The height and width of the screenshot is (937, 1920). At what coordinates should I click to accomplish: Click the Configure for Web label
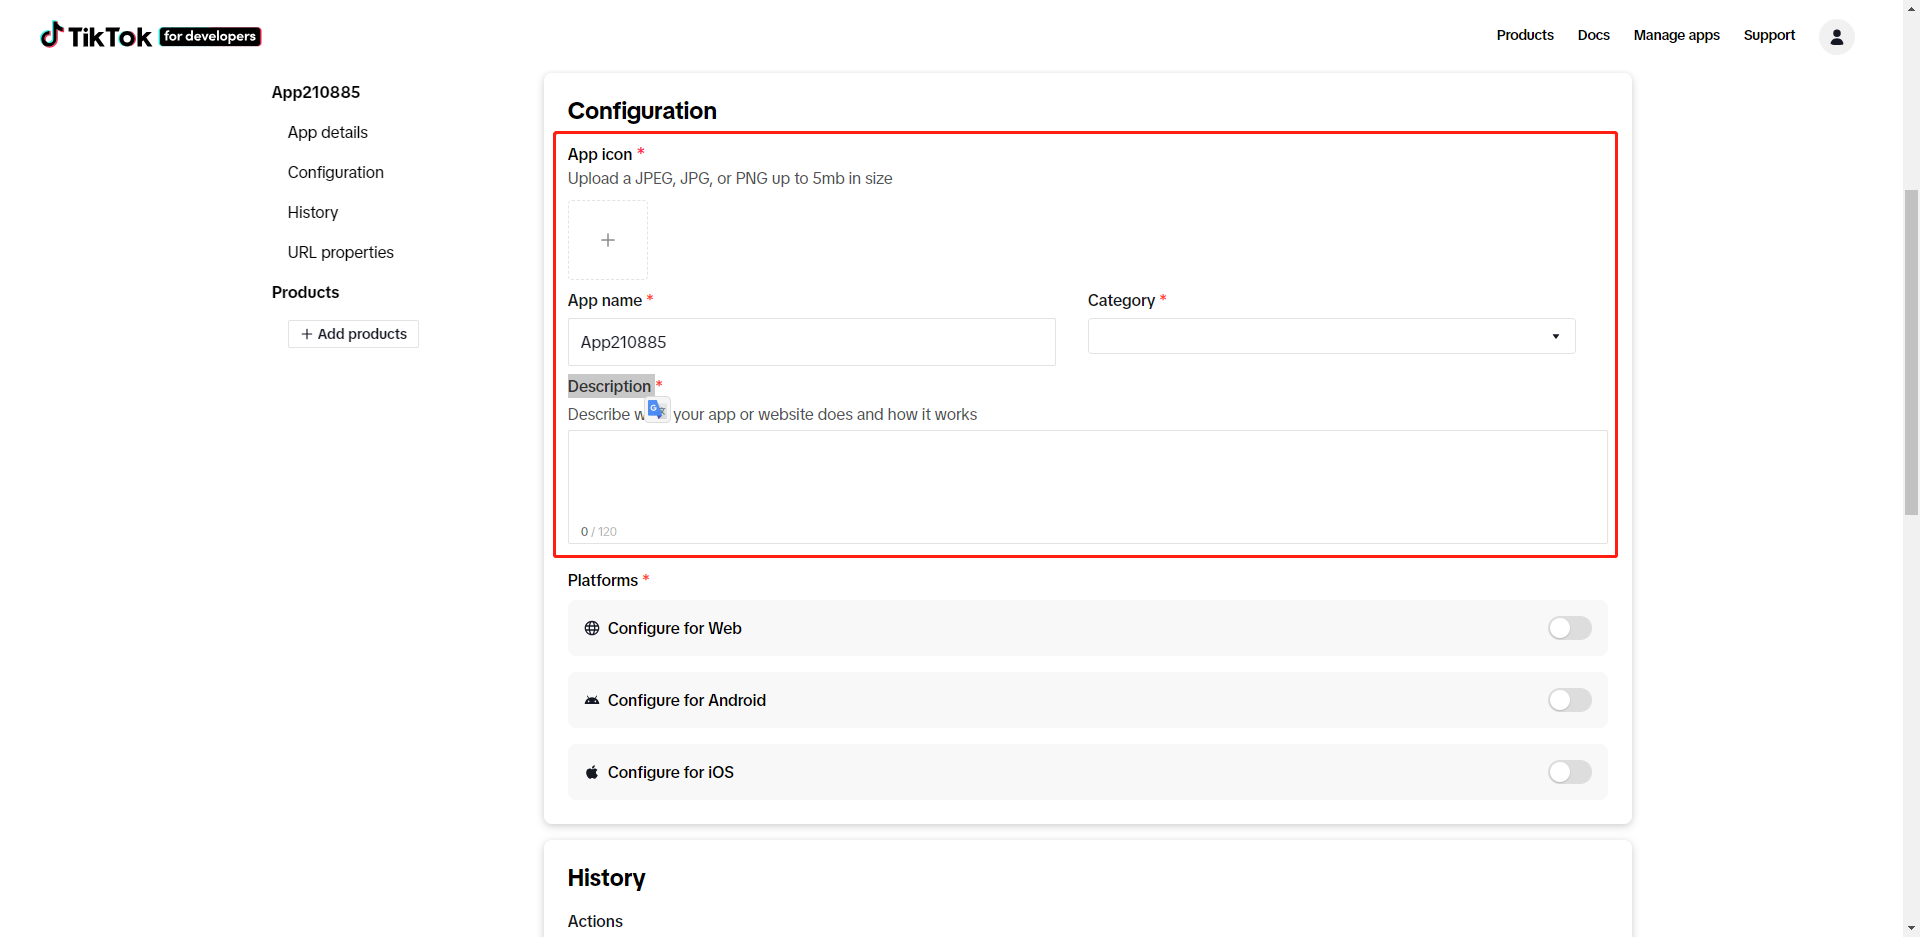675,628
